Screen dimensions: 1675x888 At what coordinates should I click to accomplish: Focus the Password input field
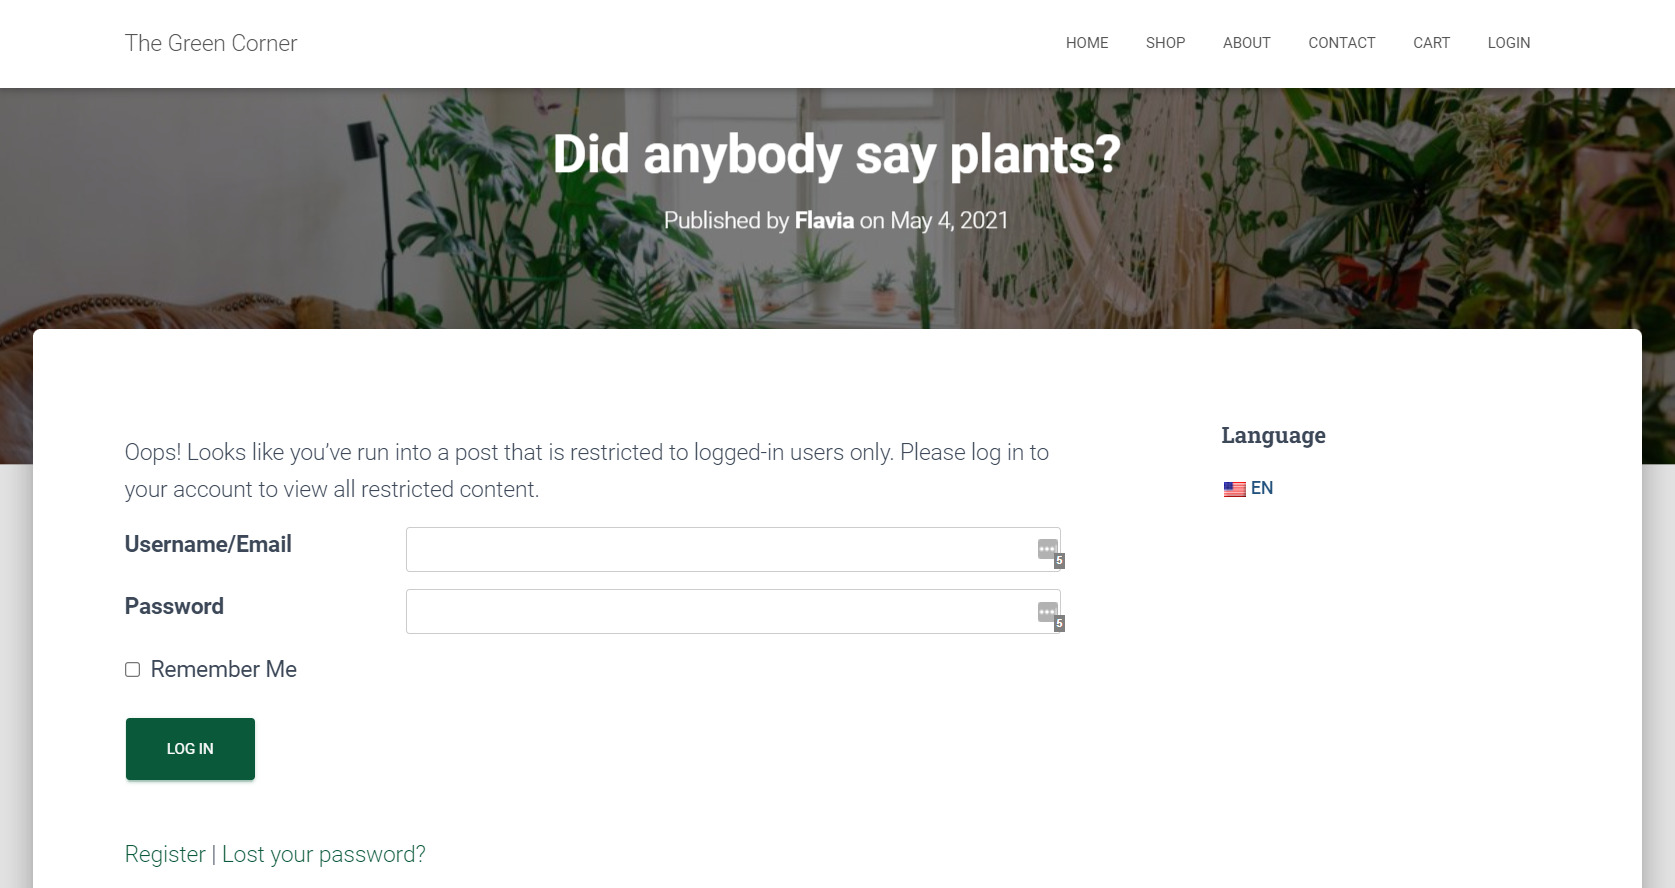coord(733,612)
